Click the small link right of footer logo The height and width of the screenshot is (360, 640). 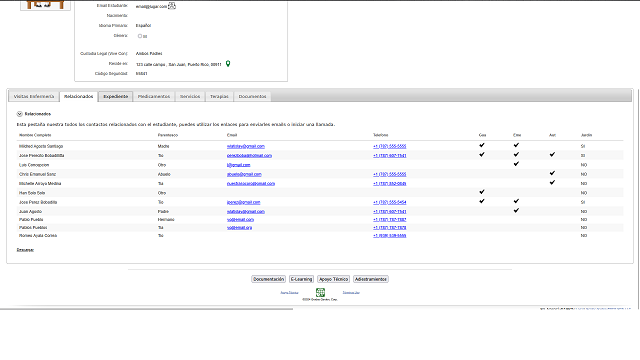351,293
